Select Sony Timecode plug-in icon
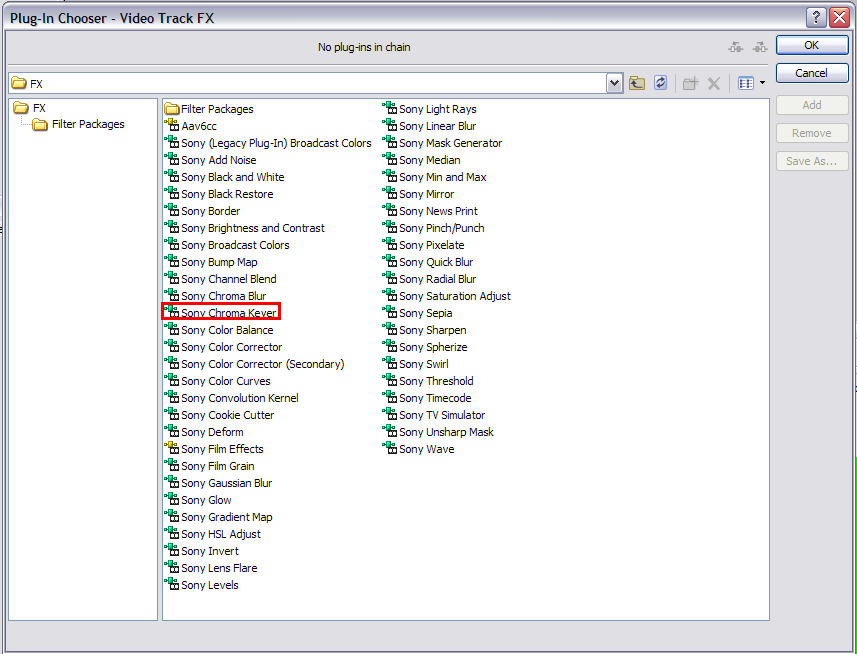 coord(390,397)
